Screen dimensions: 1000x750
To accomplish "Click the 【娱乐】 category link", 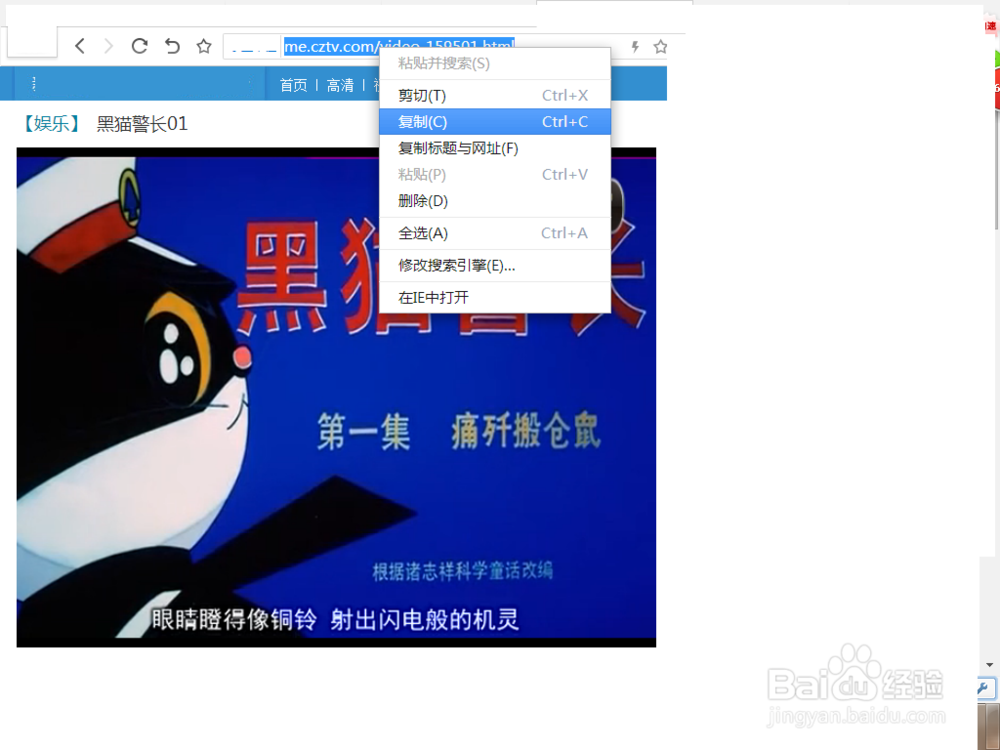I will coord(51,123).
